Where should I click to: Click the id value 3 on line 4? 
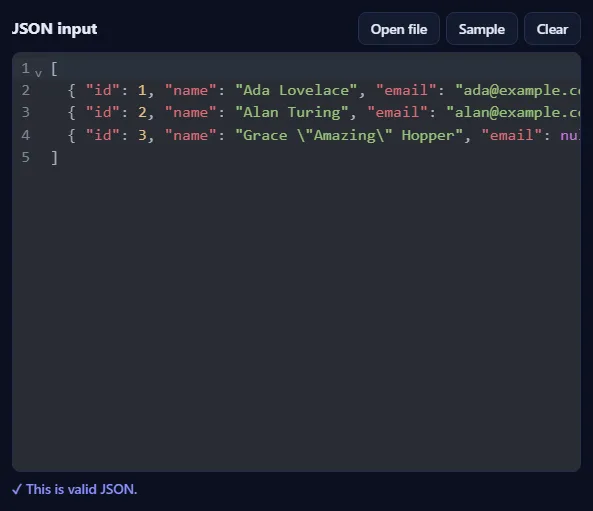click(142, 135)
